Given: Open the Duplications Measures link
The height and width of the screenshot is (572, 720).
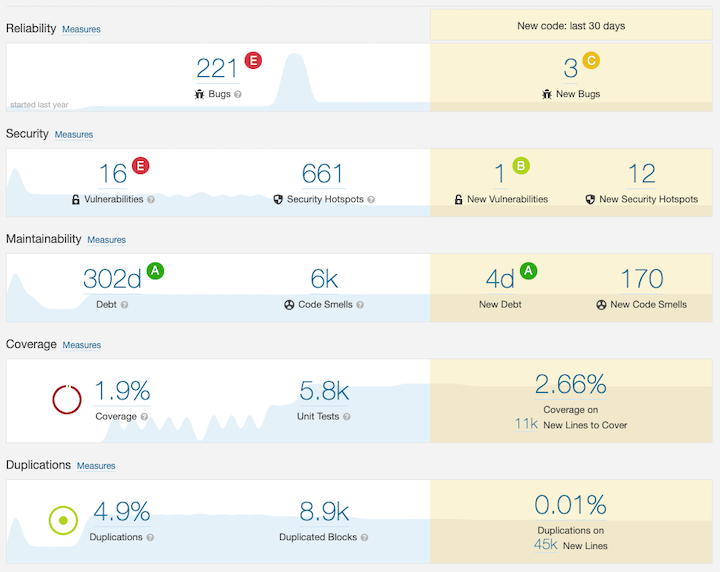Looking at the screenshot, I should (x=96, y=466).
